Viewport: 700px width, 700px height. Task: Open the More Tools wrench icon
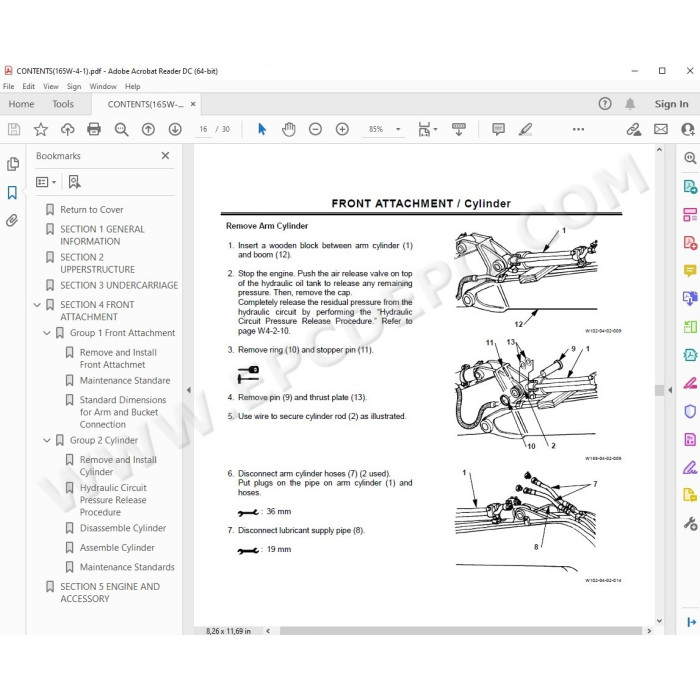coord(690,523)
